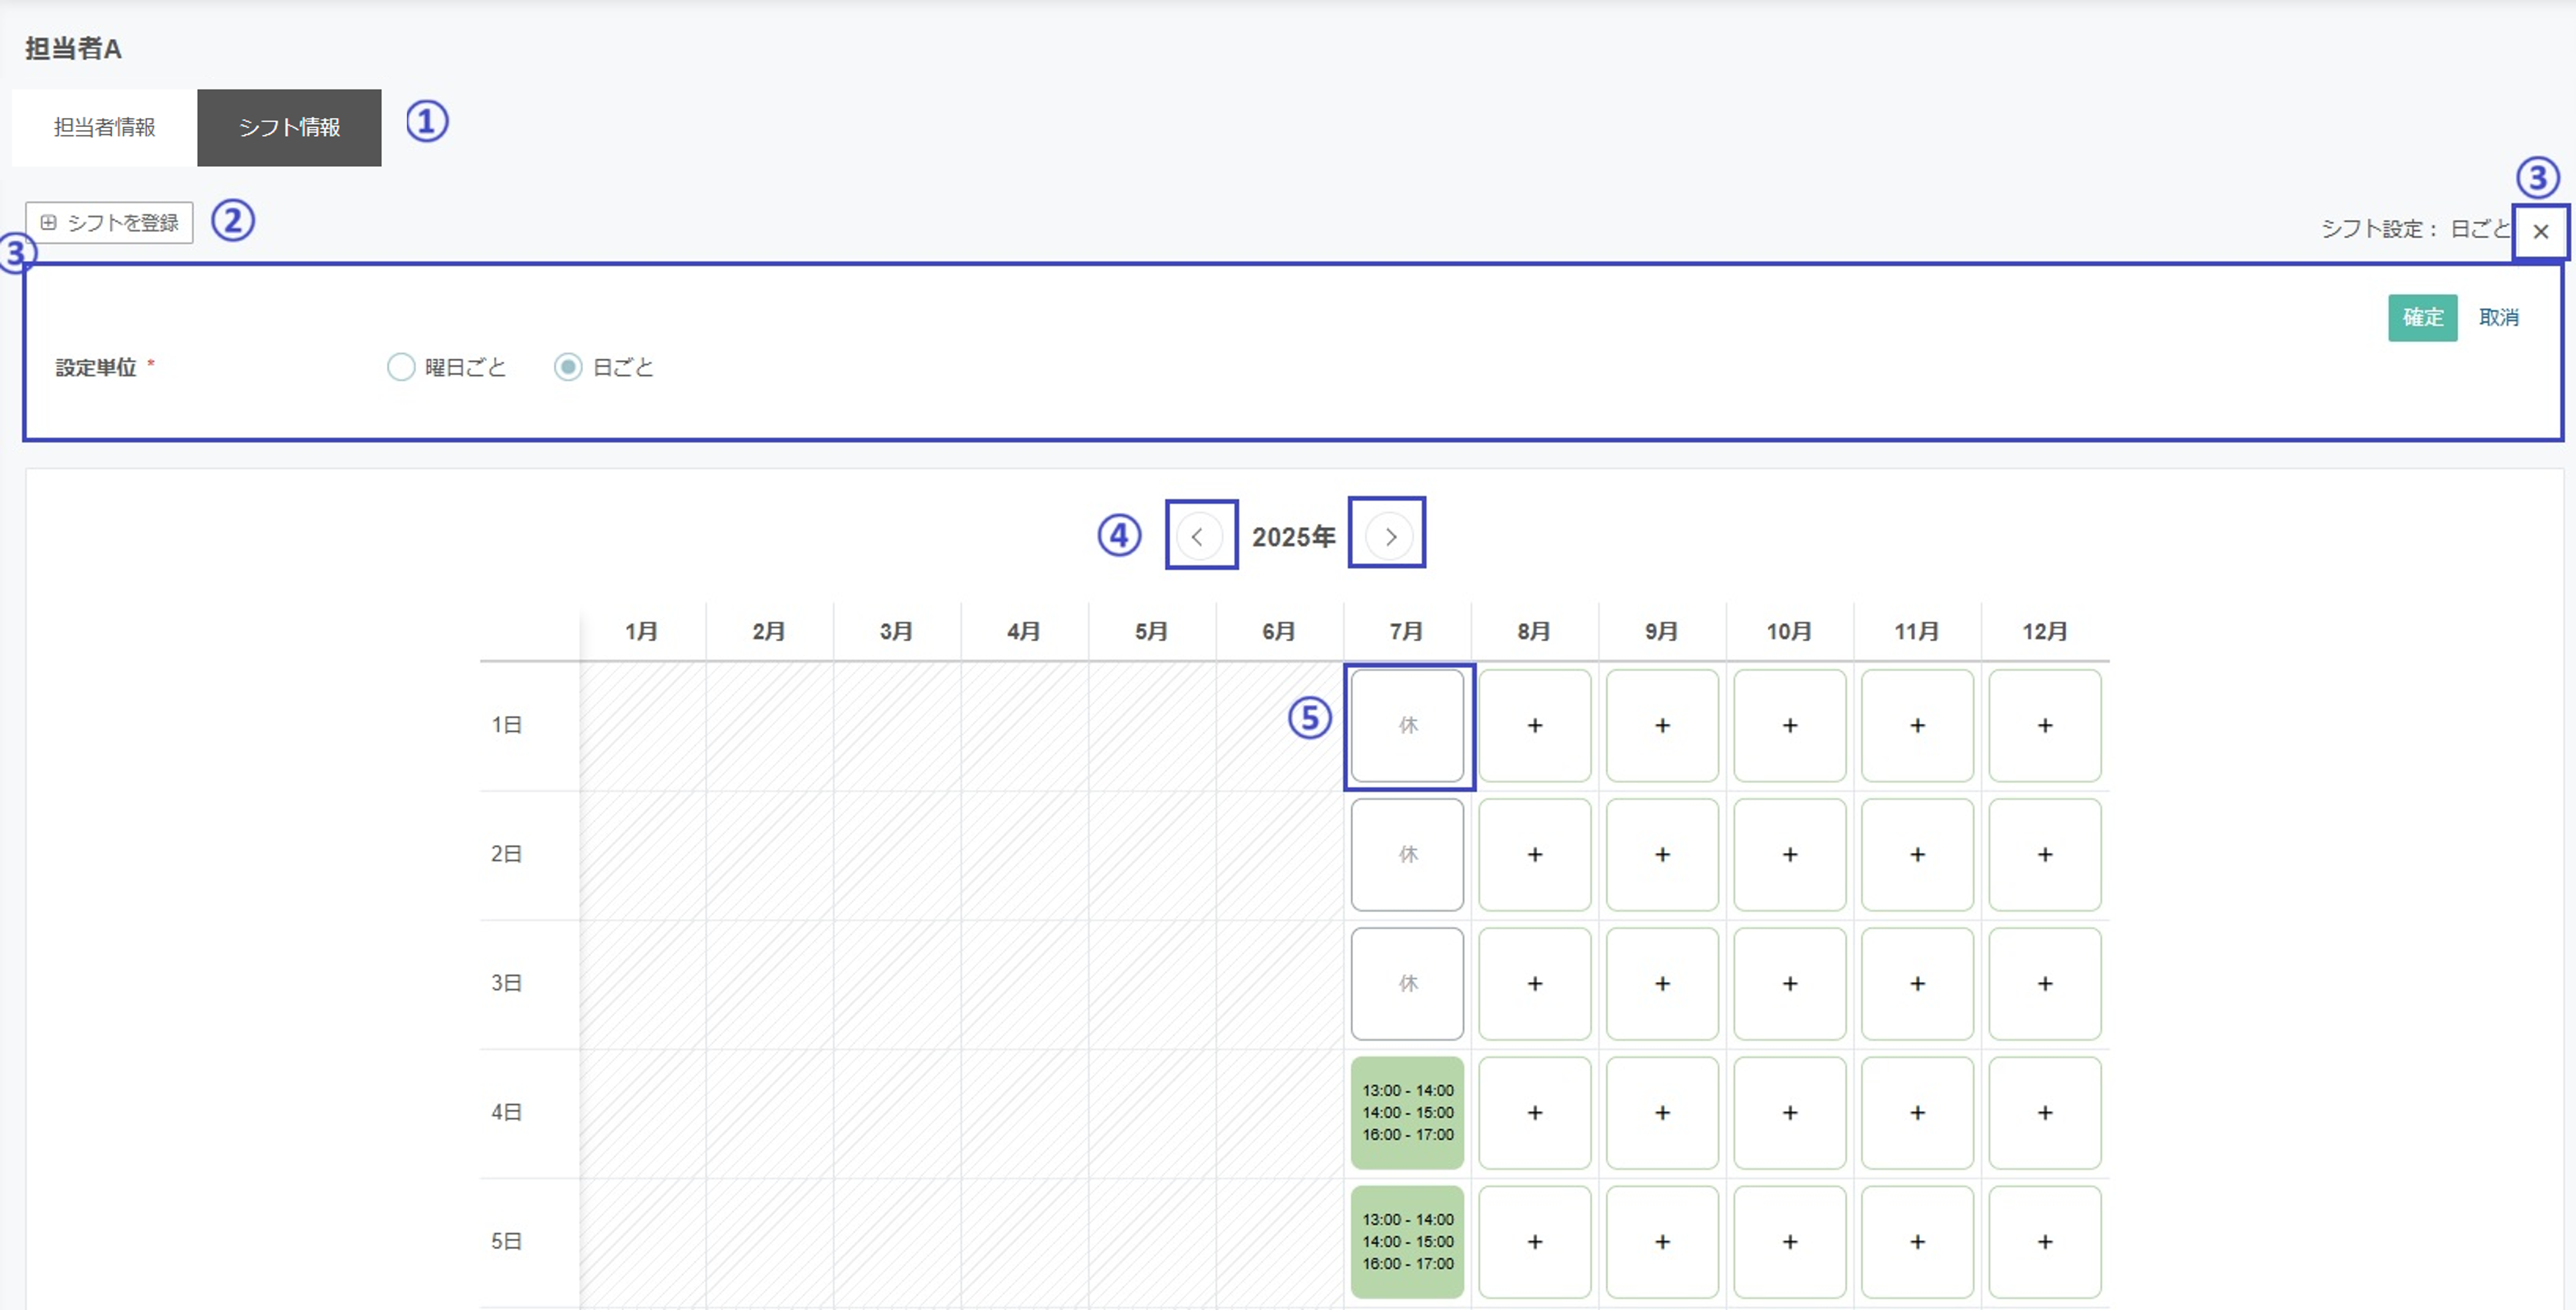Open the July 3rd 休 cell
Viewport: 2576px width, 1310px height.
[1407, 984]
